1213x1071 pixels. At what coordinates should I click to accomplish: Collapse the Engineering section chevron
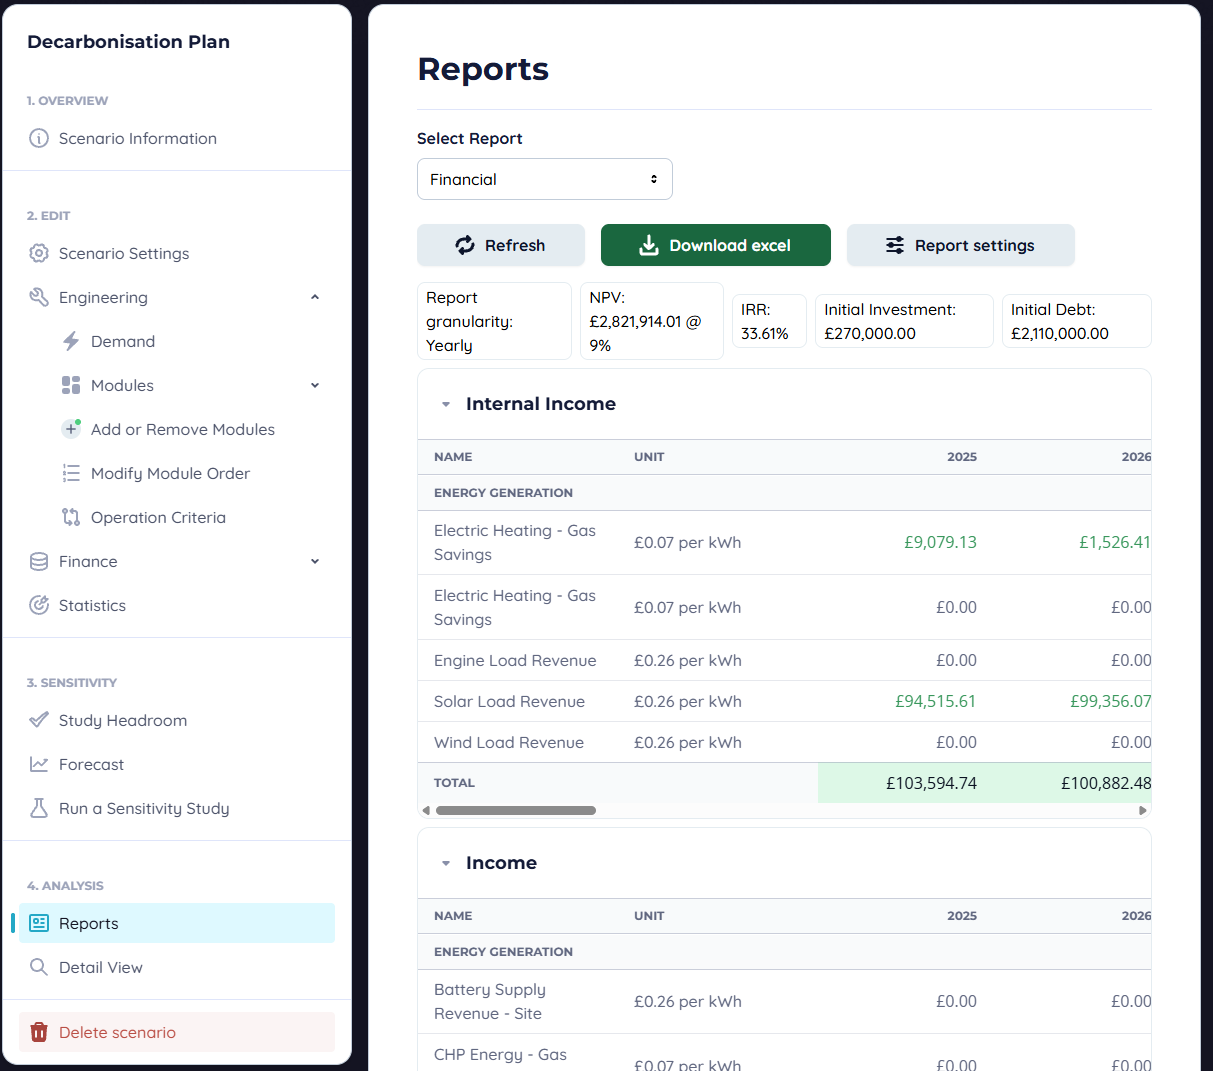click(315, 298)
